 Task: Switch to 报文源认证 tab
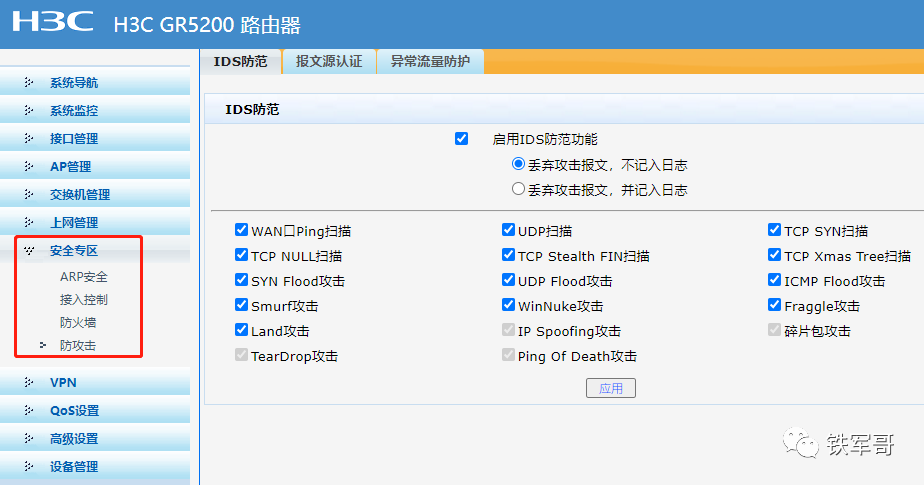pos(329,61)
